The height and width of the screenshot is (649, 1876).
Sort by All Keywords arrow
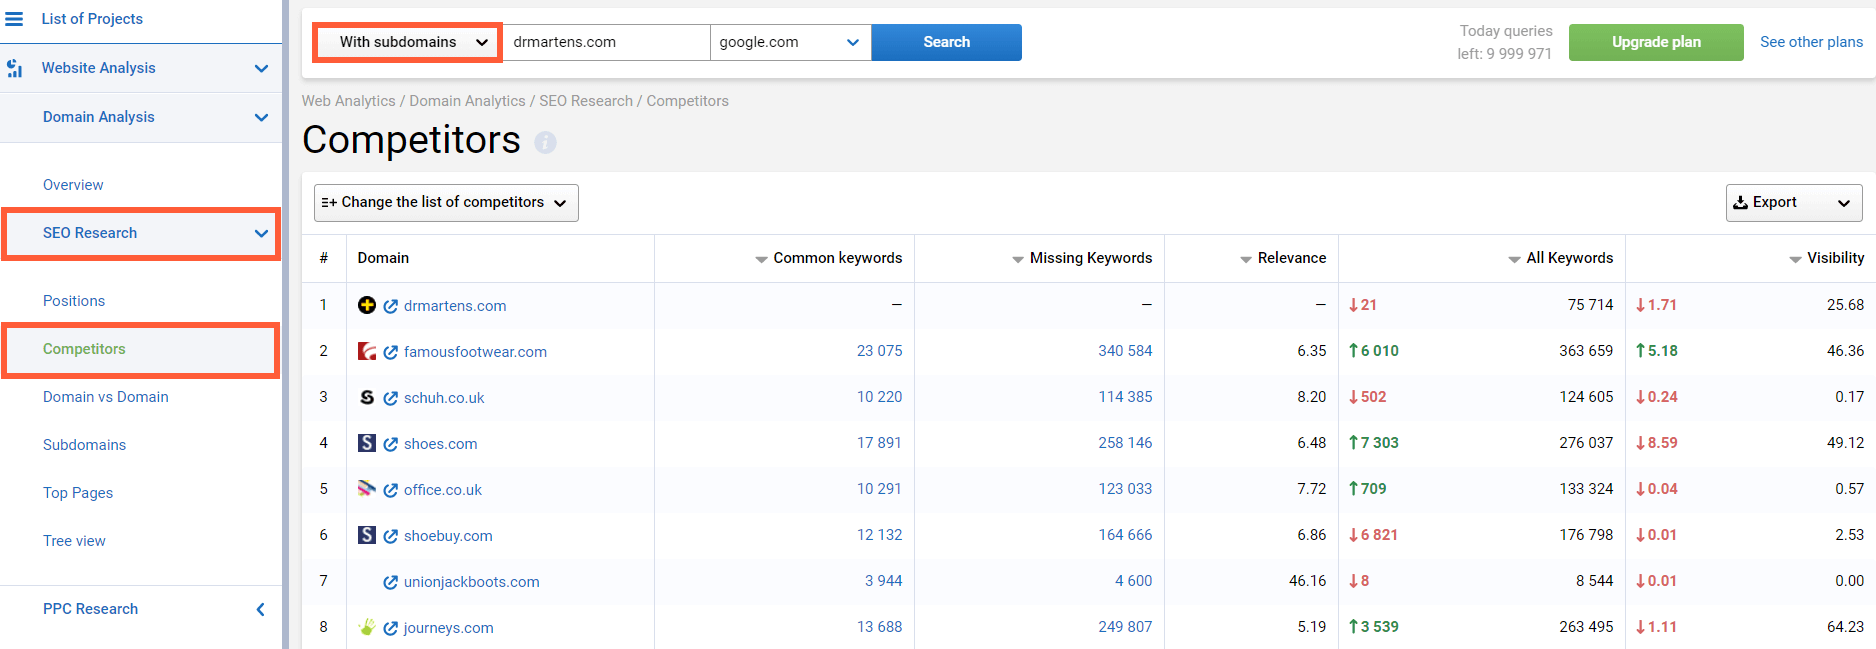(1515, 259)
